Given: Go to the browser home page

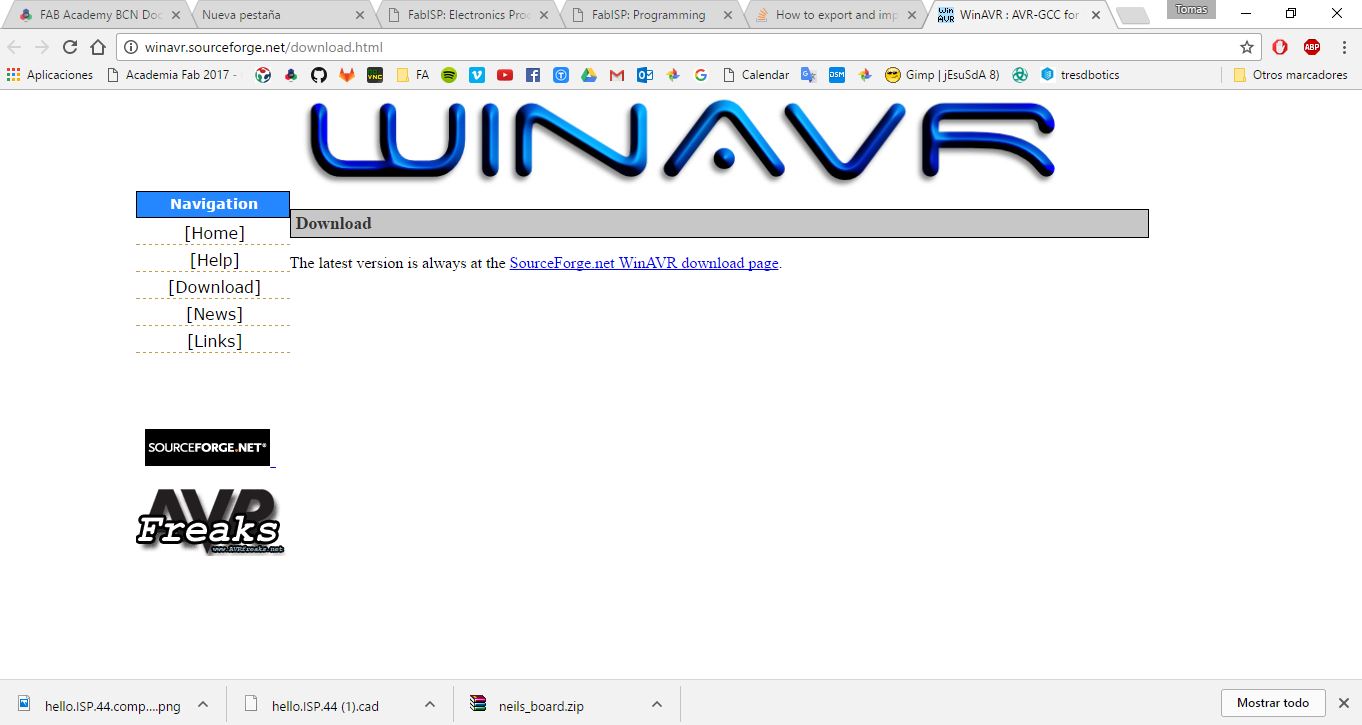Looking at the screenshot, I should [98, 47].
